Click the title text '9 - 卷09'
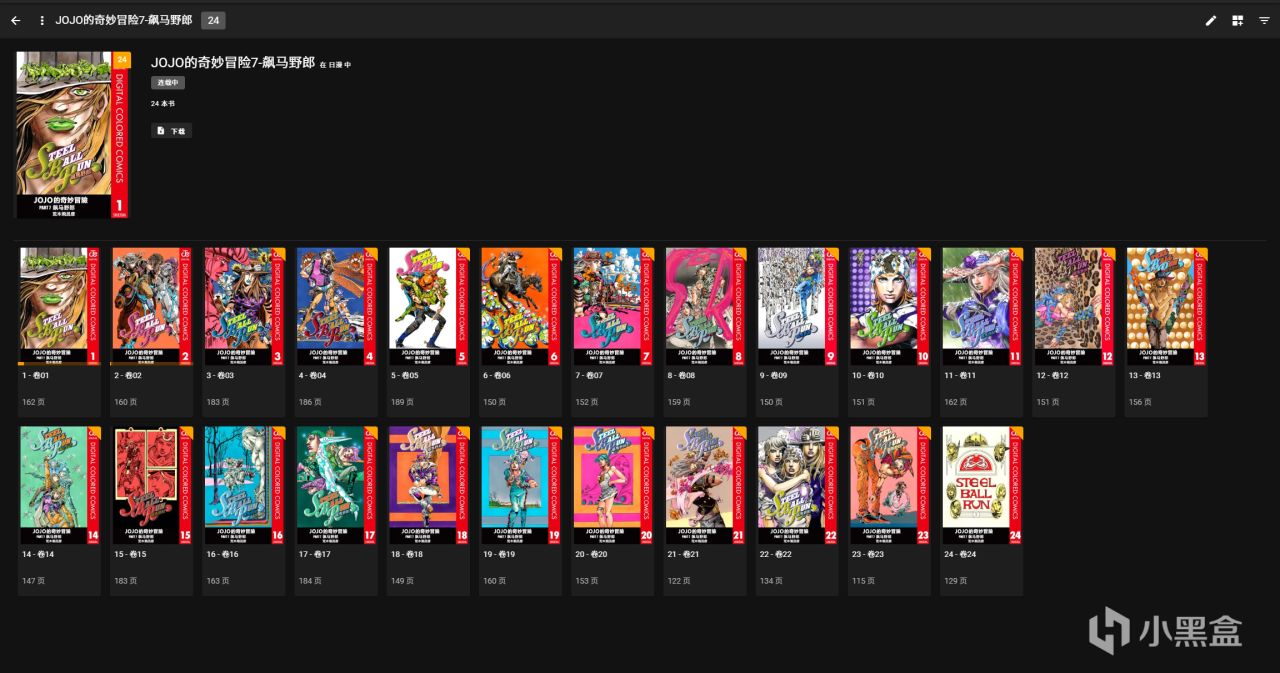The width and height of the screenshot is (1280, 673). 774,375
